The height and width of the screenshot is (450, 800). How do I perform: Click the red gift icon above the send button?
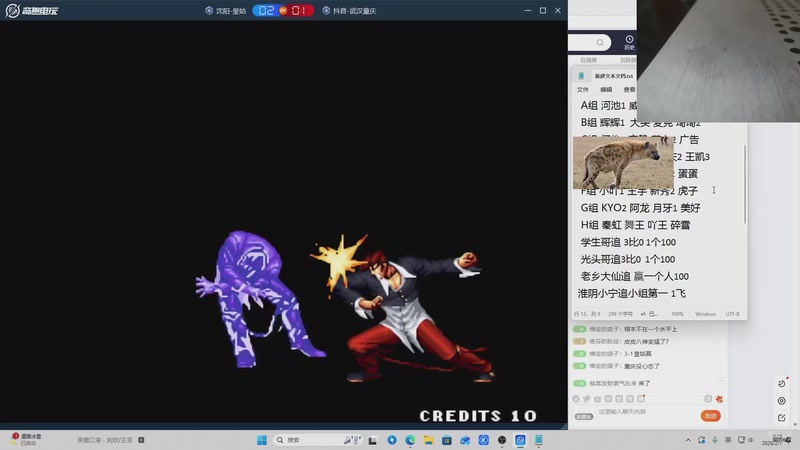tap(719, 399)
